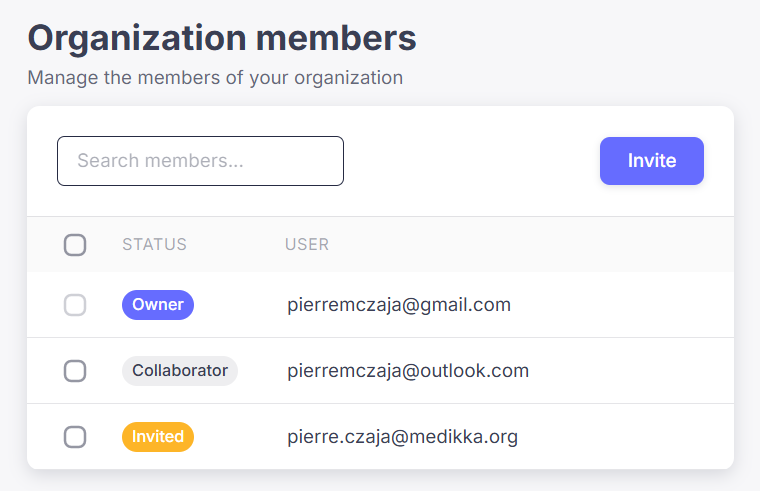Click the purple Owner status badge

(x=158, y=305)
